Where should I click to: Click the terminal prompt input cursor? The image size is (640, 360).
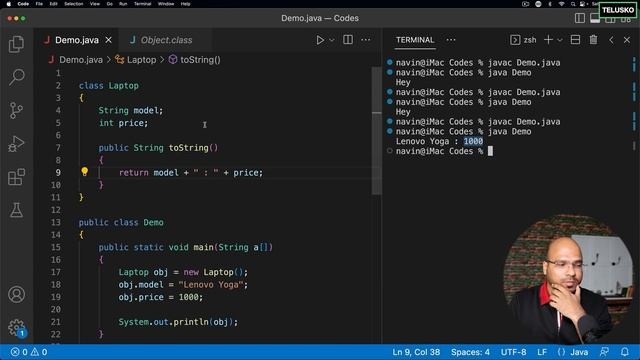[x=490, y=151]
